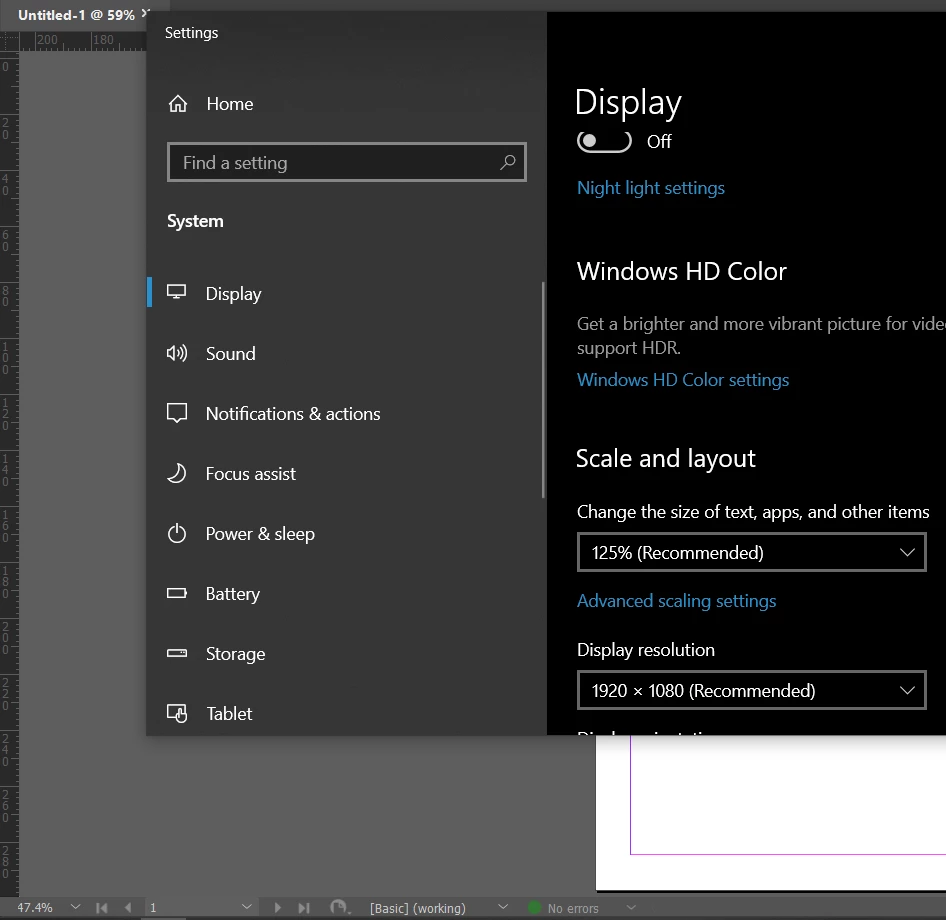The width and height of the screenshot is (946, 920).
Task: Go to last page in InDesign status bar
Action: pos(304,907)
